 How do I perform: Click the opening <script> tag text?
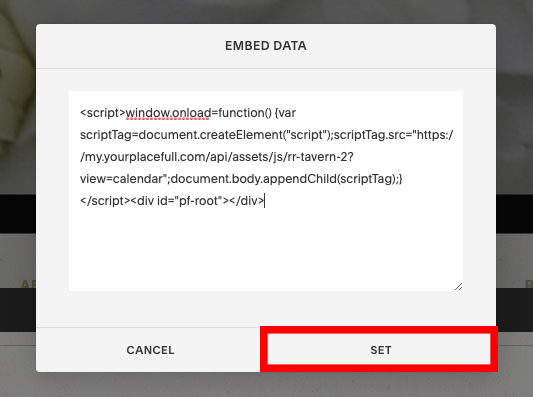[x=103, y=113]
